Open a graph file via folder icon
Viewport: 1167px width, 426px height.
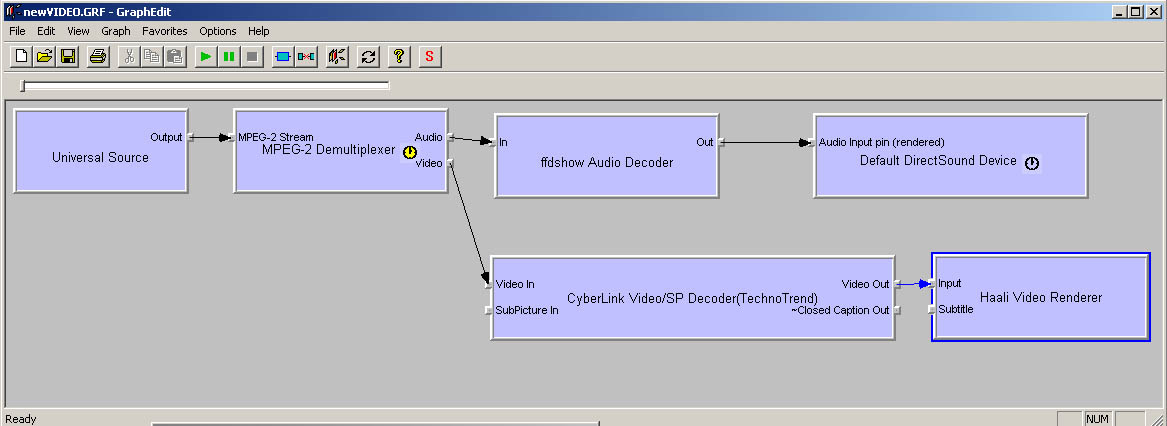point(45,56)
